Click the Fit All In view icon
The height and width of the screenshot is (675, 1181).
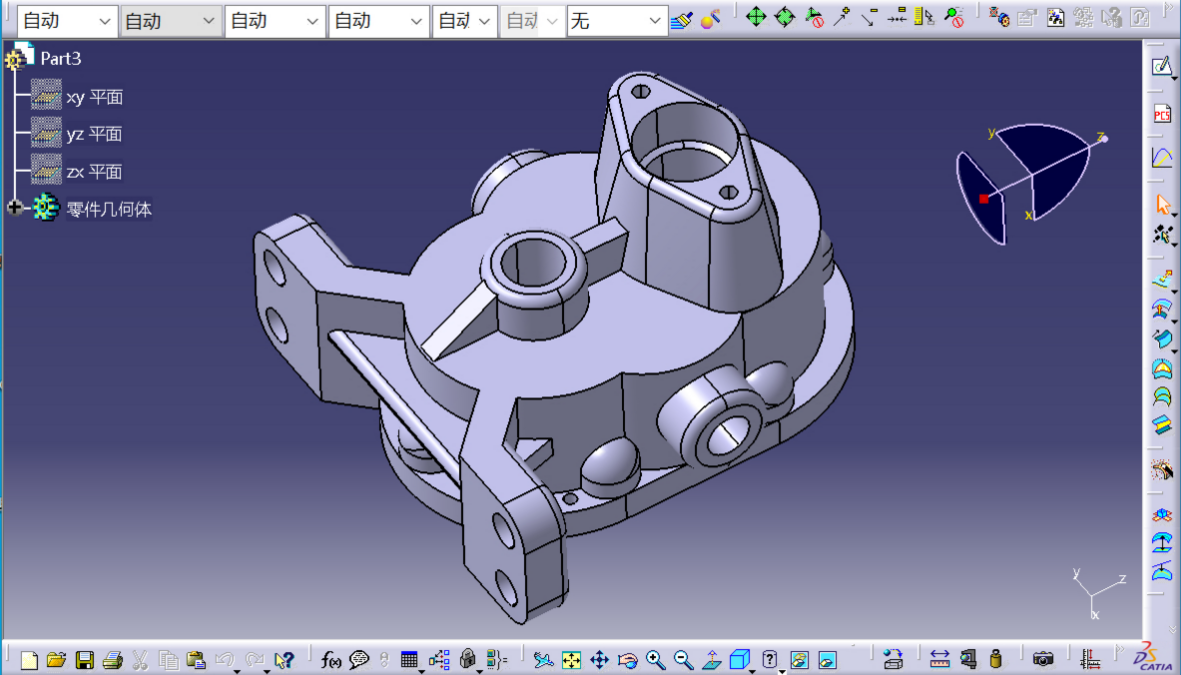point(571,660)
